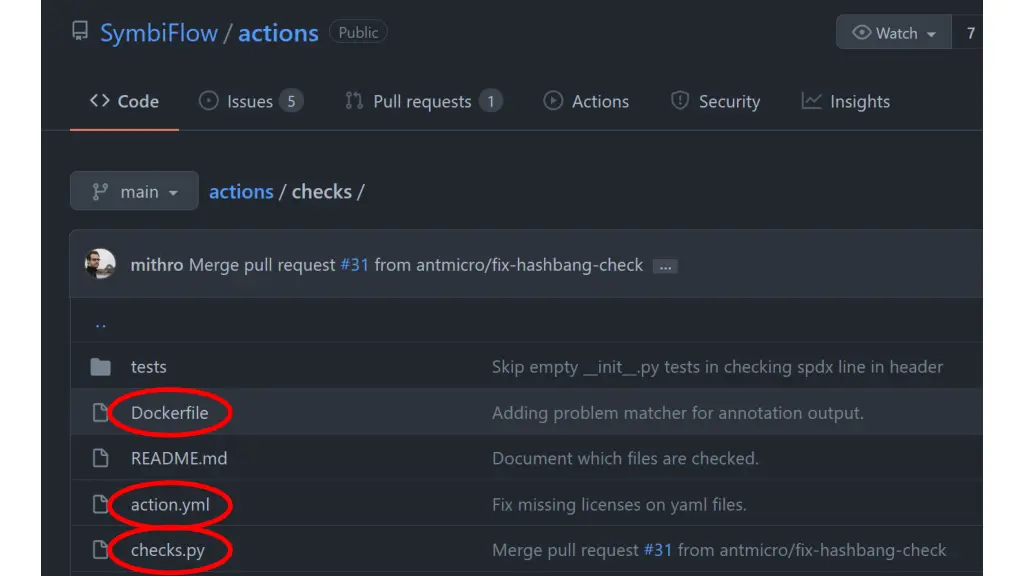1024x576 pixels.
Task: Click the eye icon on Watch button
Action: pyautogui.click(x=861, y=32)
